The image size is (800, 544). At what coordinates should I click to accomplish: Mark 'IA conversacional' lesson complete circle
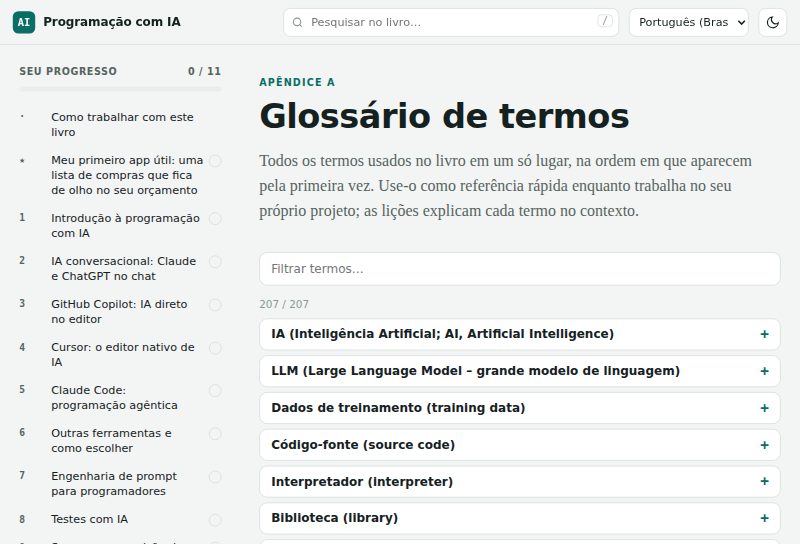[x=215, y=262]
